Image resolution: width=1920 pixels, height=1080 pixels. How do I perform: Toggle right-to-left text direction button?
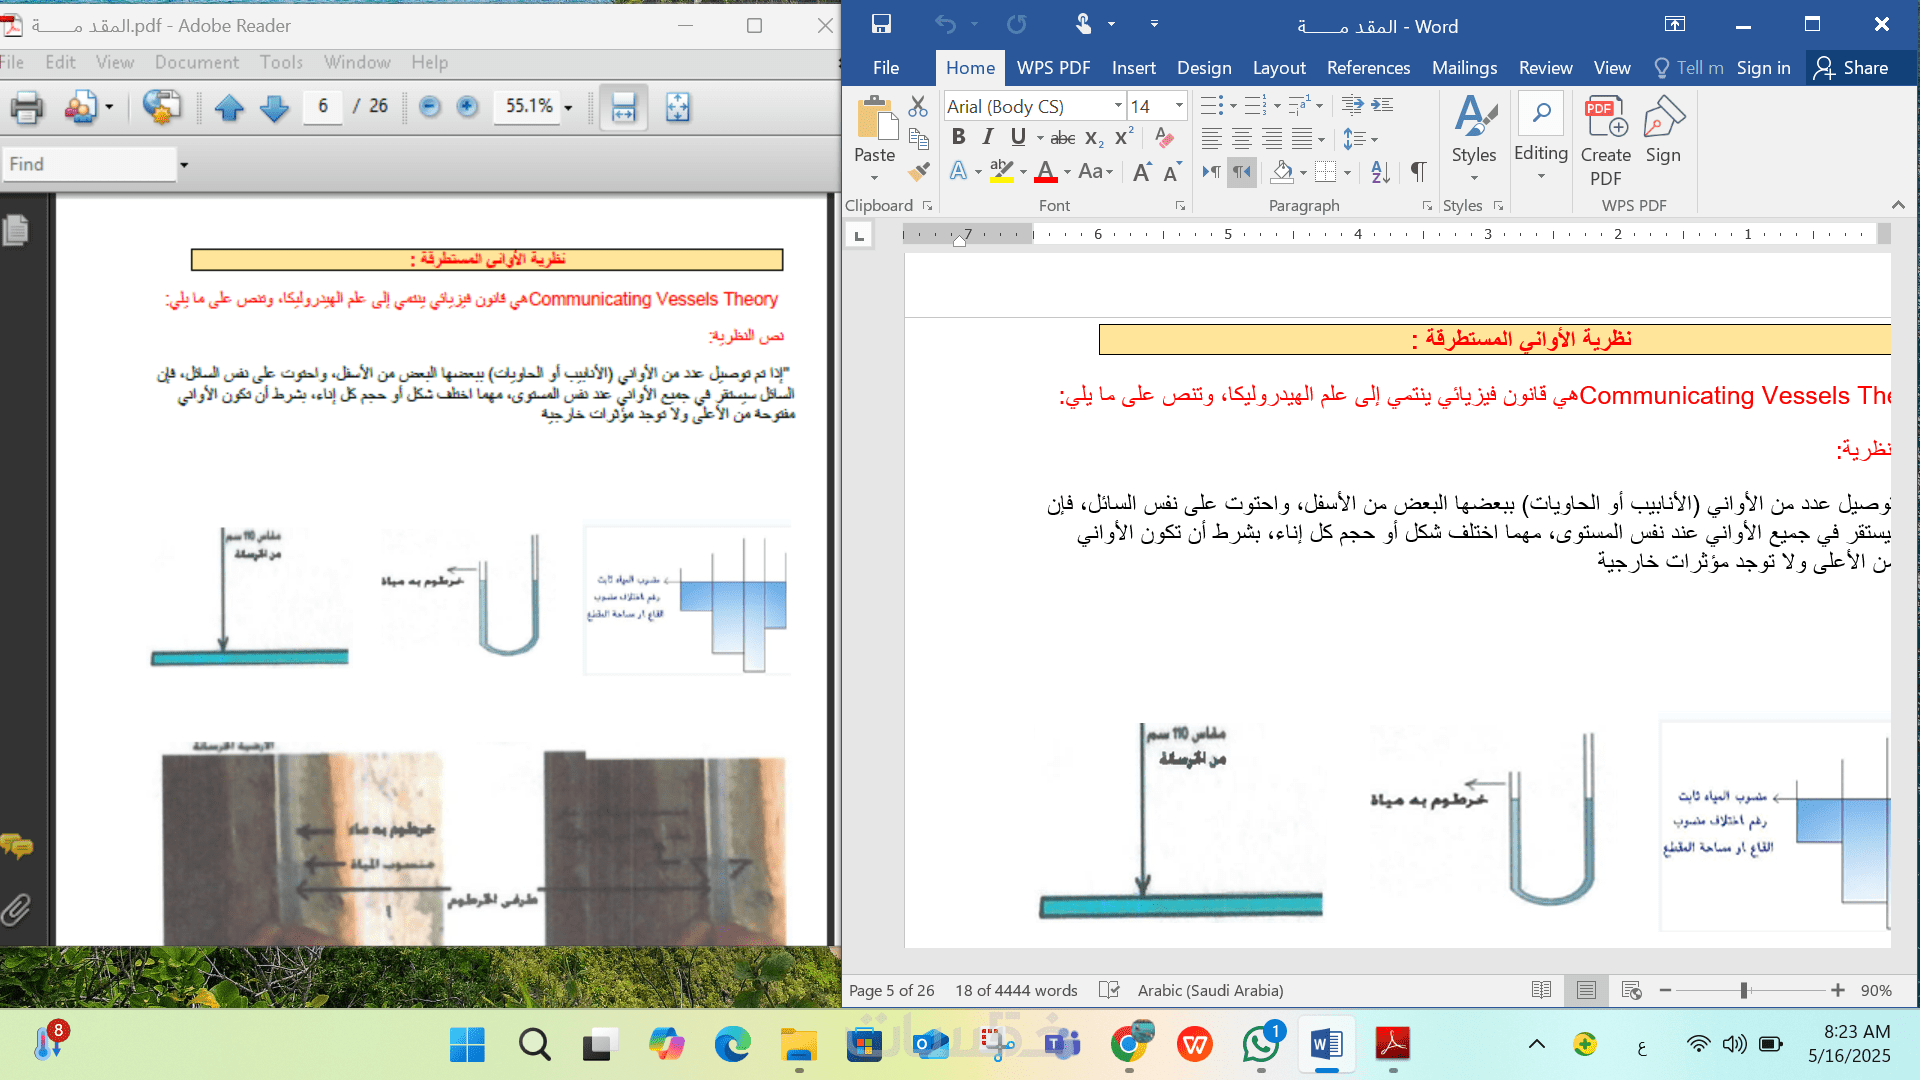(x=1241, y=172)
